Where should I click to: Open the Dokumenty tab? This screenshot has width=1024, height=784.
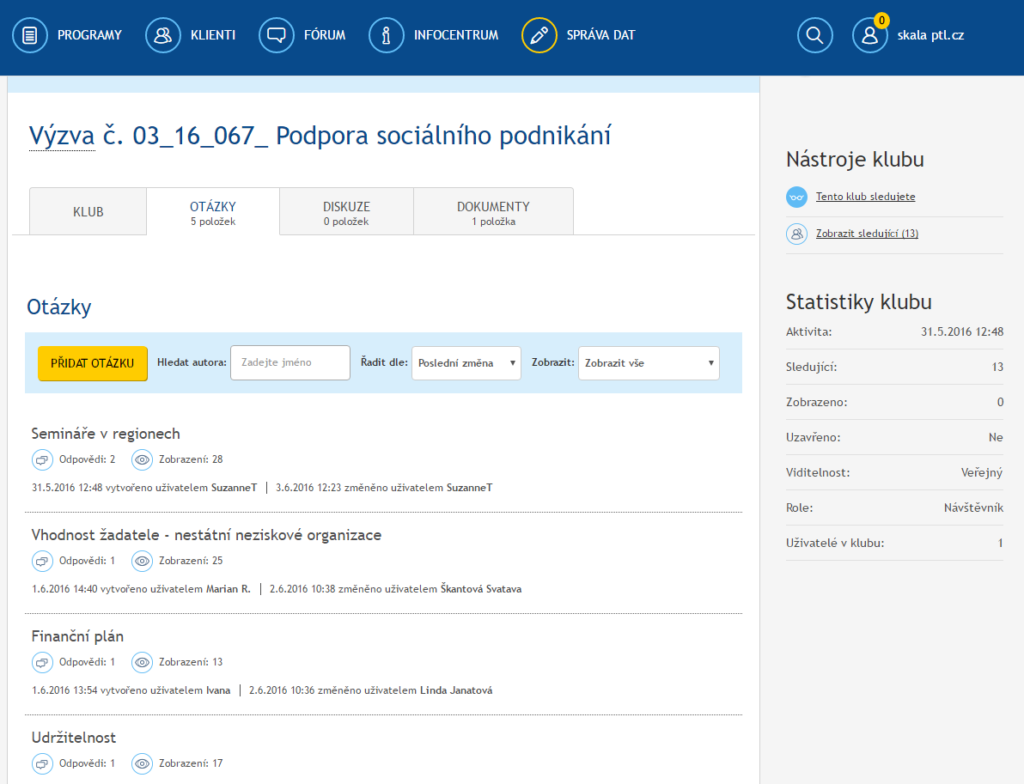pos(493,212)
